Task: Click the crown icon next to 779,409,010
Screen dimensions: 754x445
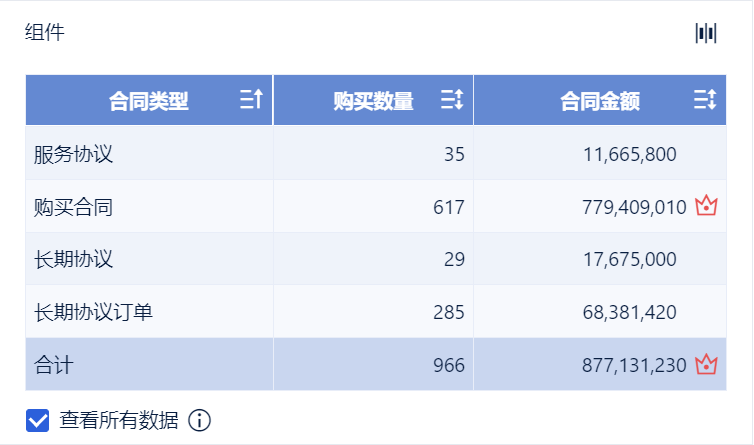Action: [707, 207]
